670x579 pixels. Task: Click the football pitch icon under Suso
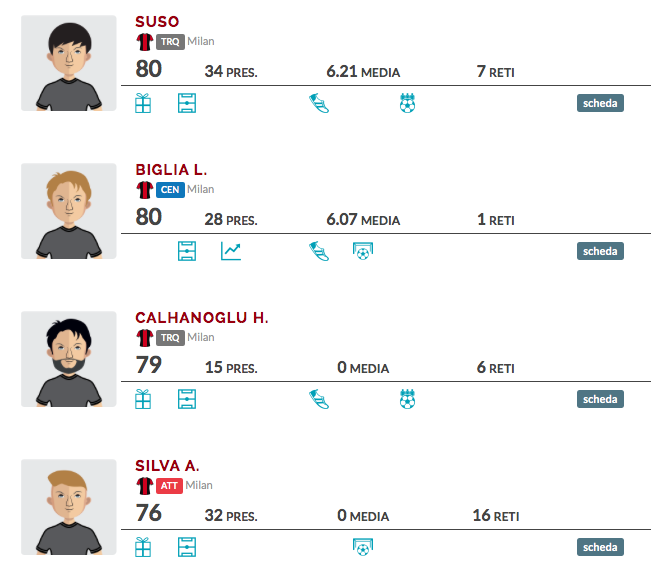(x=187, y=103)
